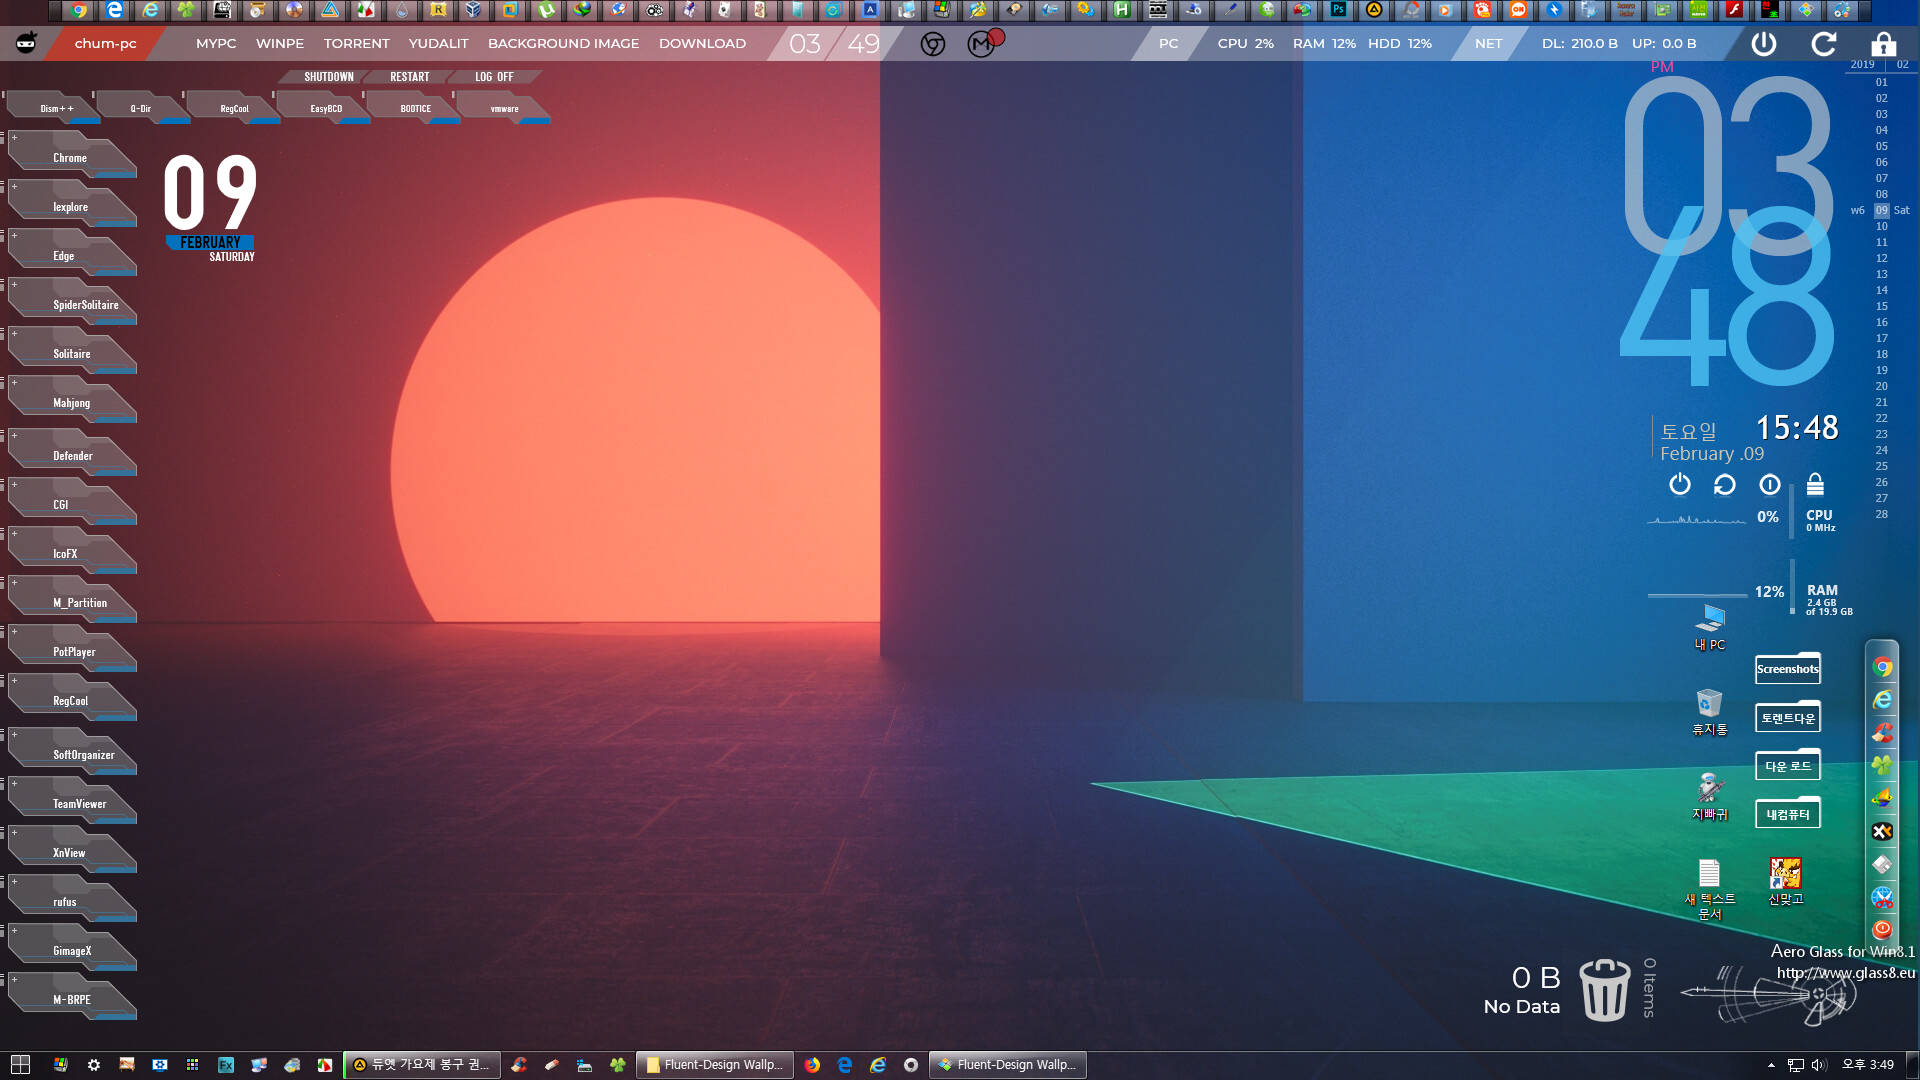Screen dimensions: 1920x1080
Task: Open MYPC in the top bar
Action: (x=216, y=44)
